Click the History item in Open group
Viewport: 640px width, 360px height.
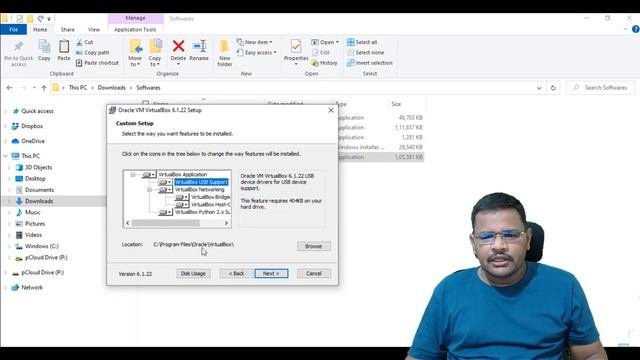324,63
